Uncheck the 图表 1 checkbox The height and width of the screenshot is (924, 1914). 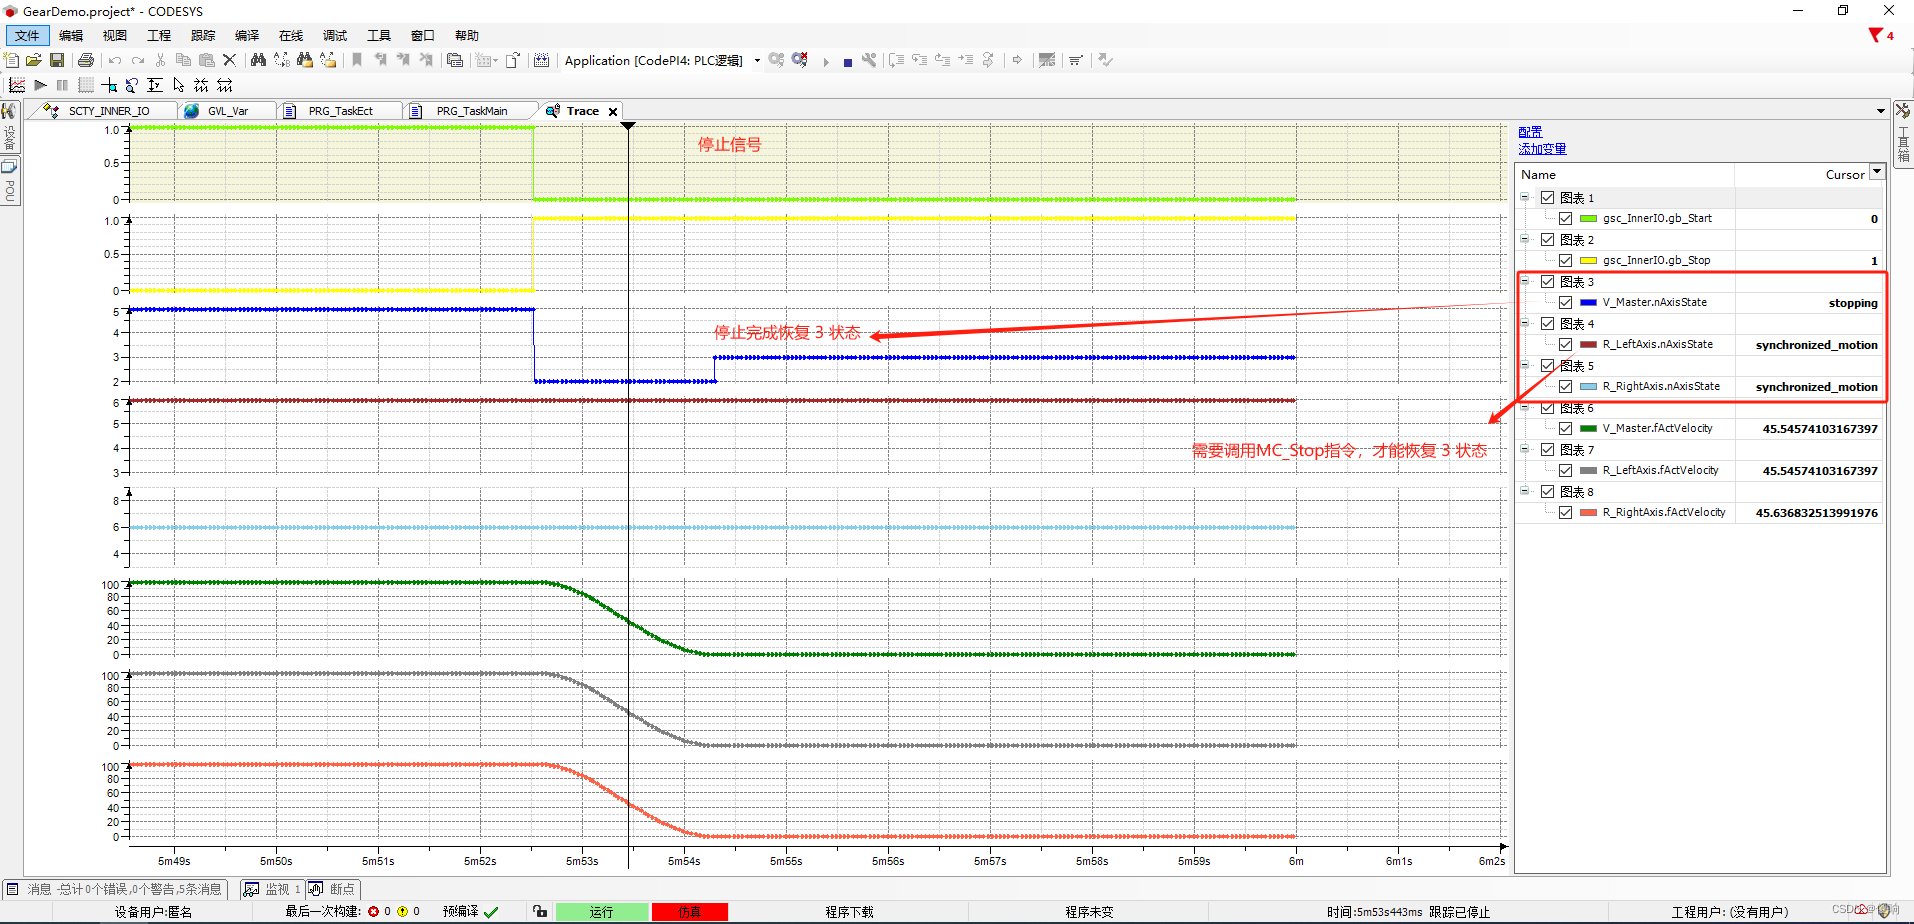[x=1547, y=198]
